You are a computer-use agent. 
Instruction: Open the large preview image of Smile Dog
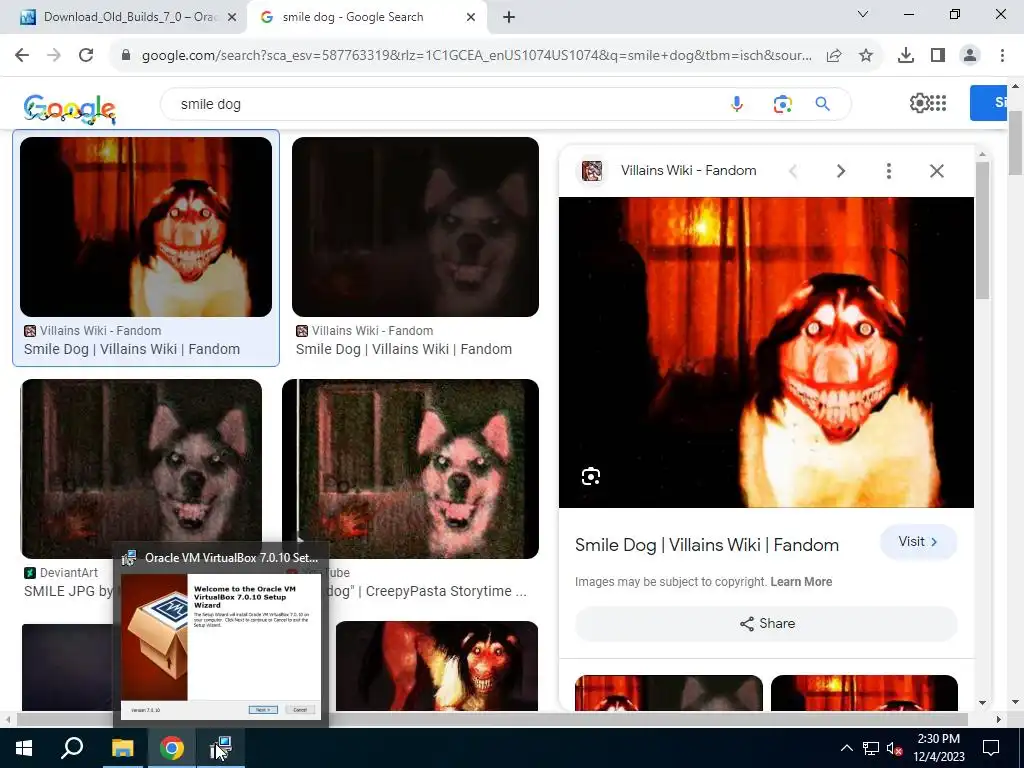(x=766, y=352)
